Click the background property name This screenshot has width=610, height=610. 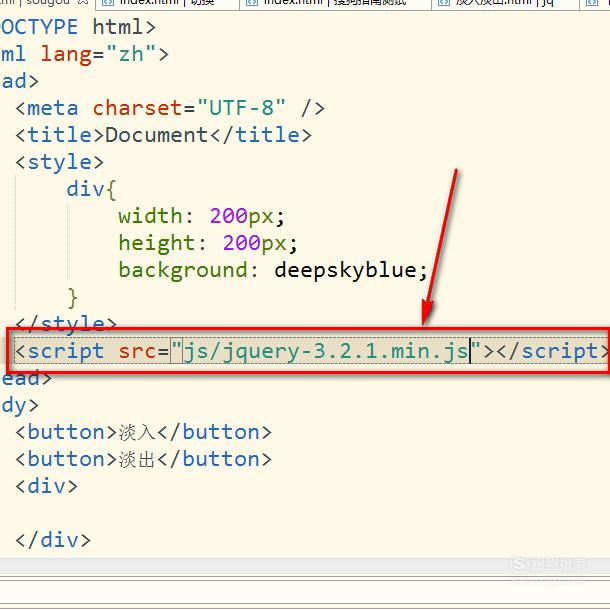tap(182, 270)
